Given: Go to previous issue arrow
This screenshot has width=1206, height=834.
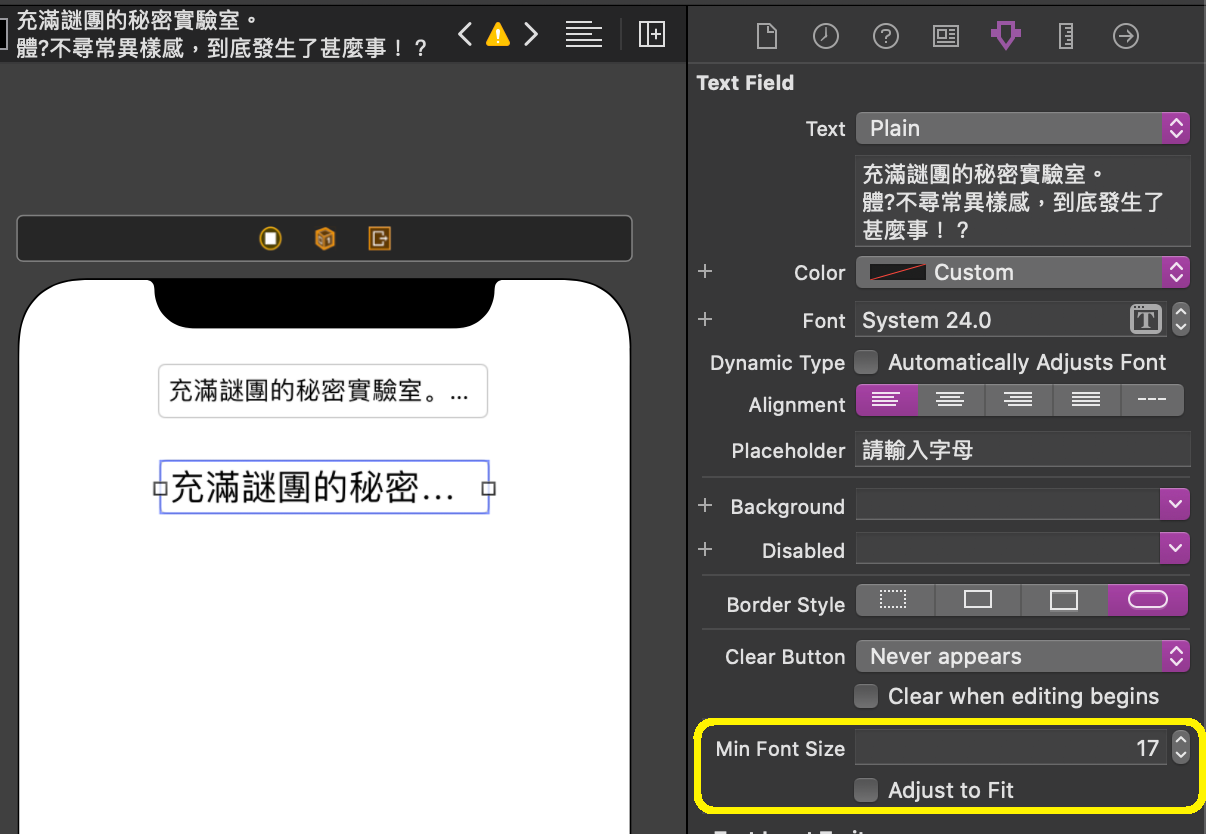Looking at the screenshot, I should click(x=465, y=35).
